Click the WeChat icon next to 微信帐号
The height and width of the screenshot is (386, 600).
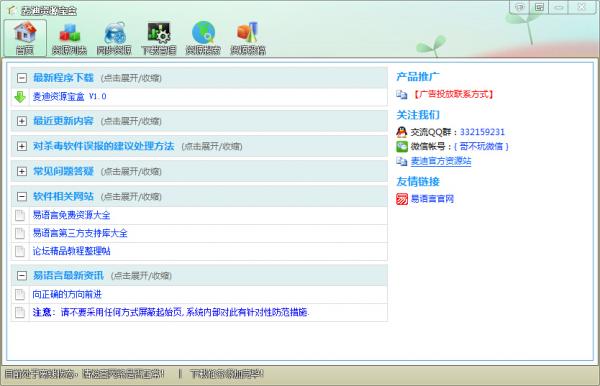[402, 146]
